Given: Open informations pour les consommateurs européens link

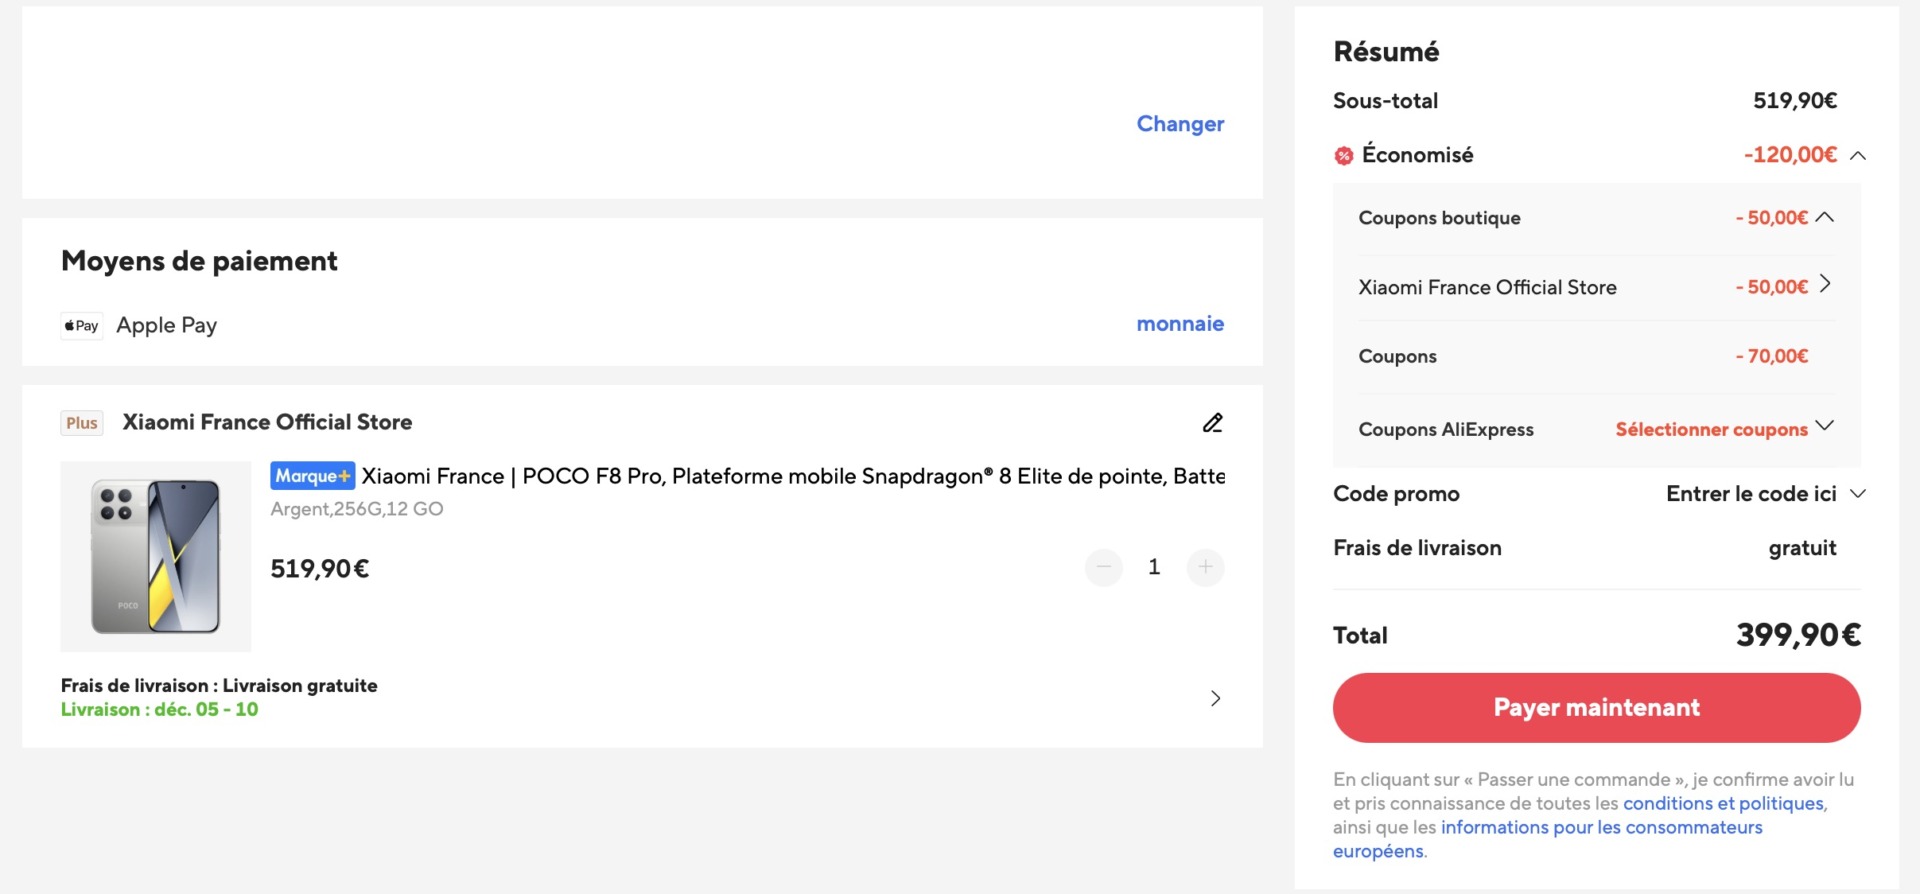Looking at the screenshot, I should click(1548, 839).
